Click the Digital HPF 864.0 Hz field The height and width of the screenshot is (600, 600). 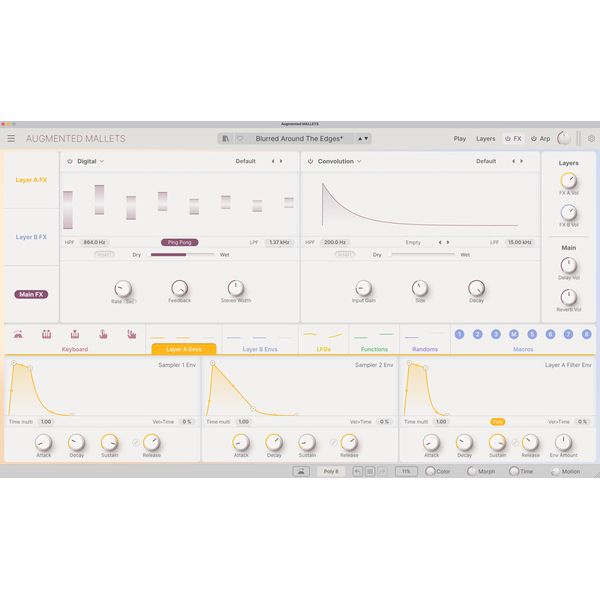(94, 242)
